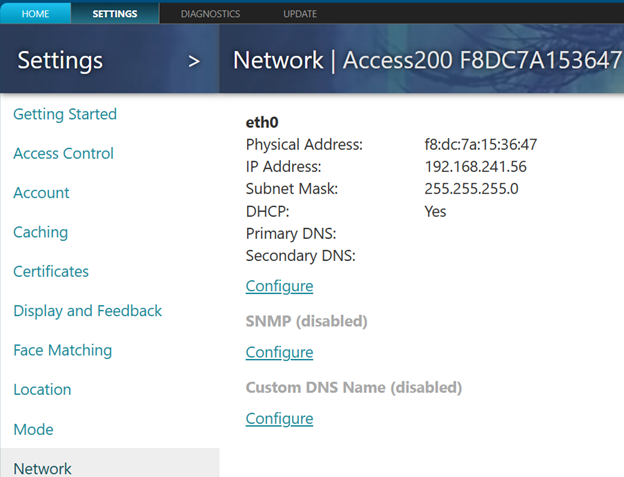This screenshot has width=624, height=477.
Task: Click the Settings panel title
Action: click(60, 61)
